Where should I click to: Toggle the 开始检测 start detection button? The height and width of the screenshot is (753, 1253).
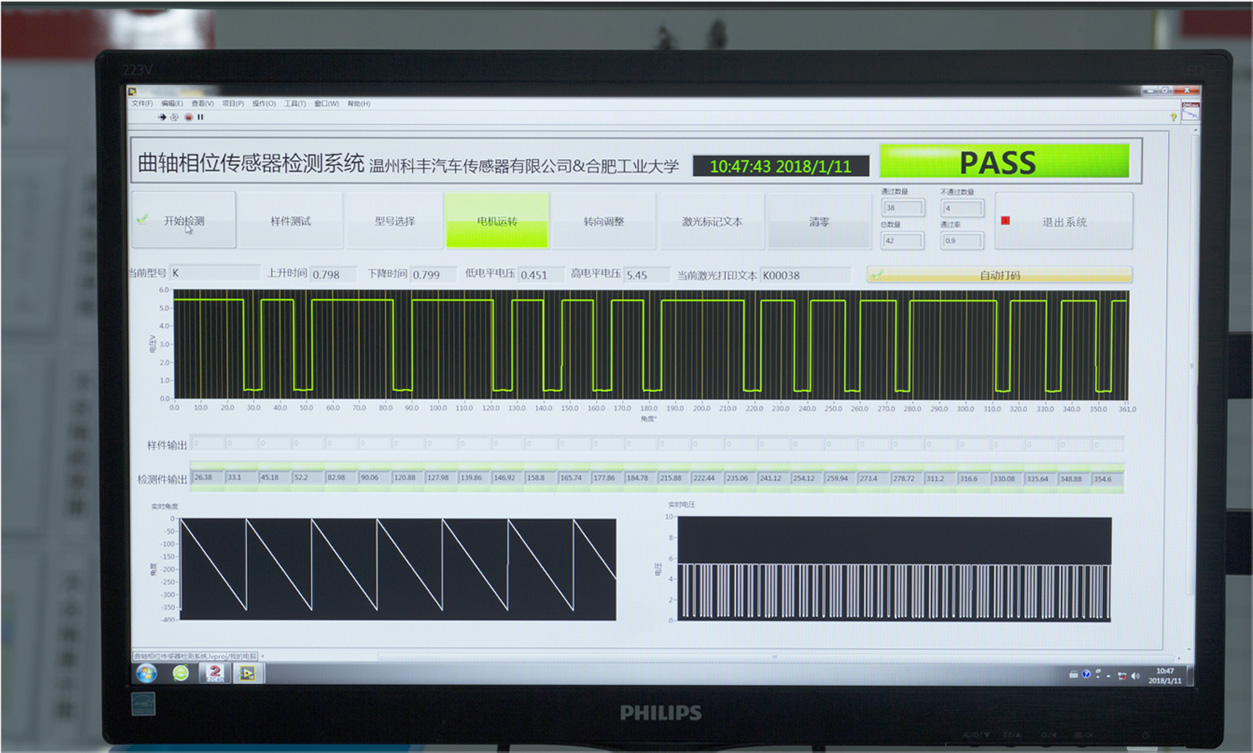tap(184, 221)
